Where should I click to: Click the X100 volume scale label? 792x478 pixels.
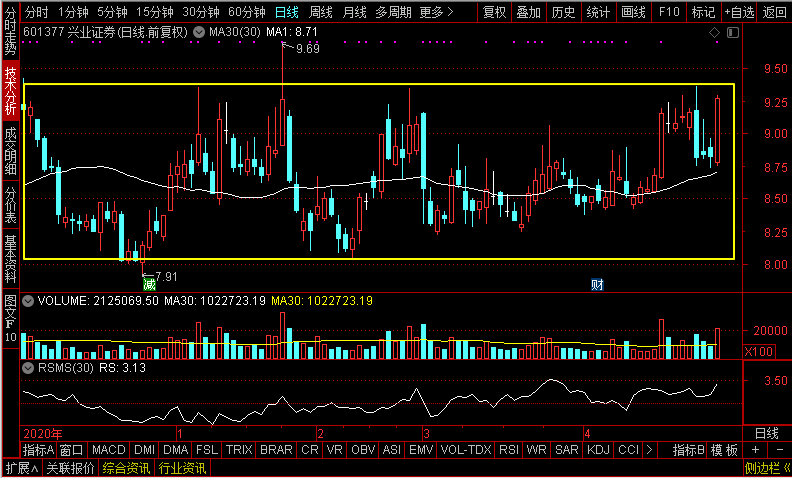(759, 352)
